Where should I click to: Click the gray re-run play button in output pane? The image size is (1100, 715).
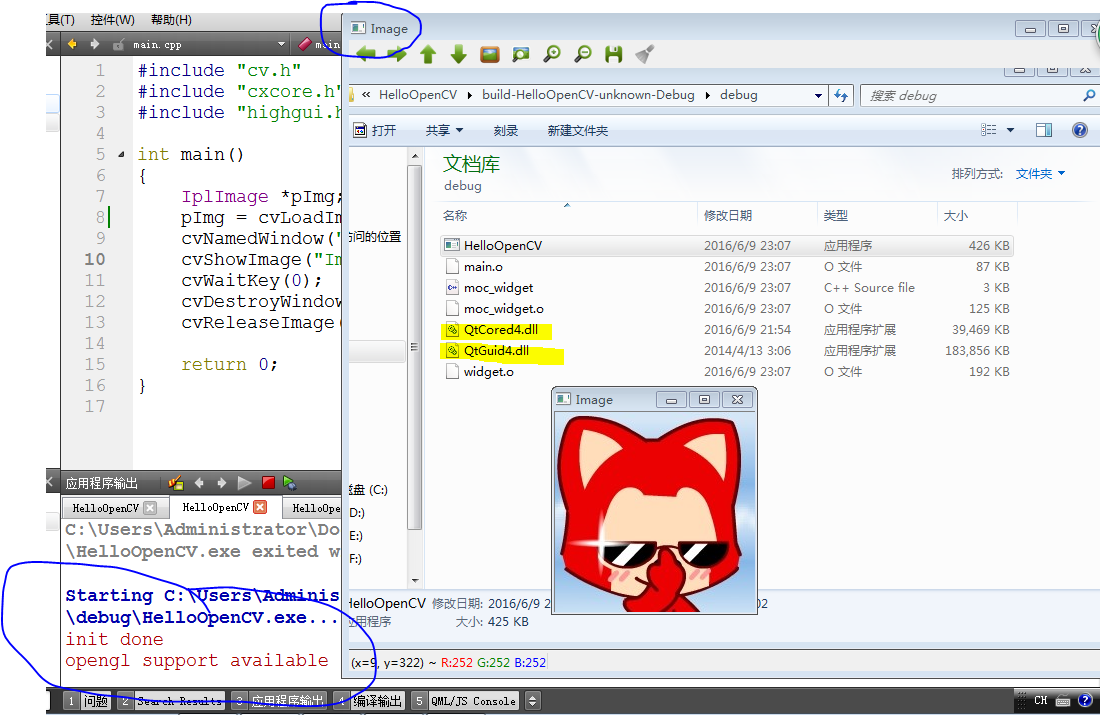pos(244,483)
